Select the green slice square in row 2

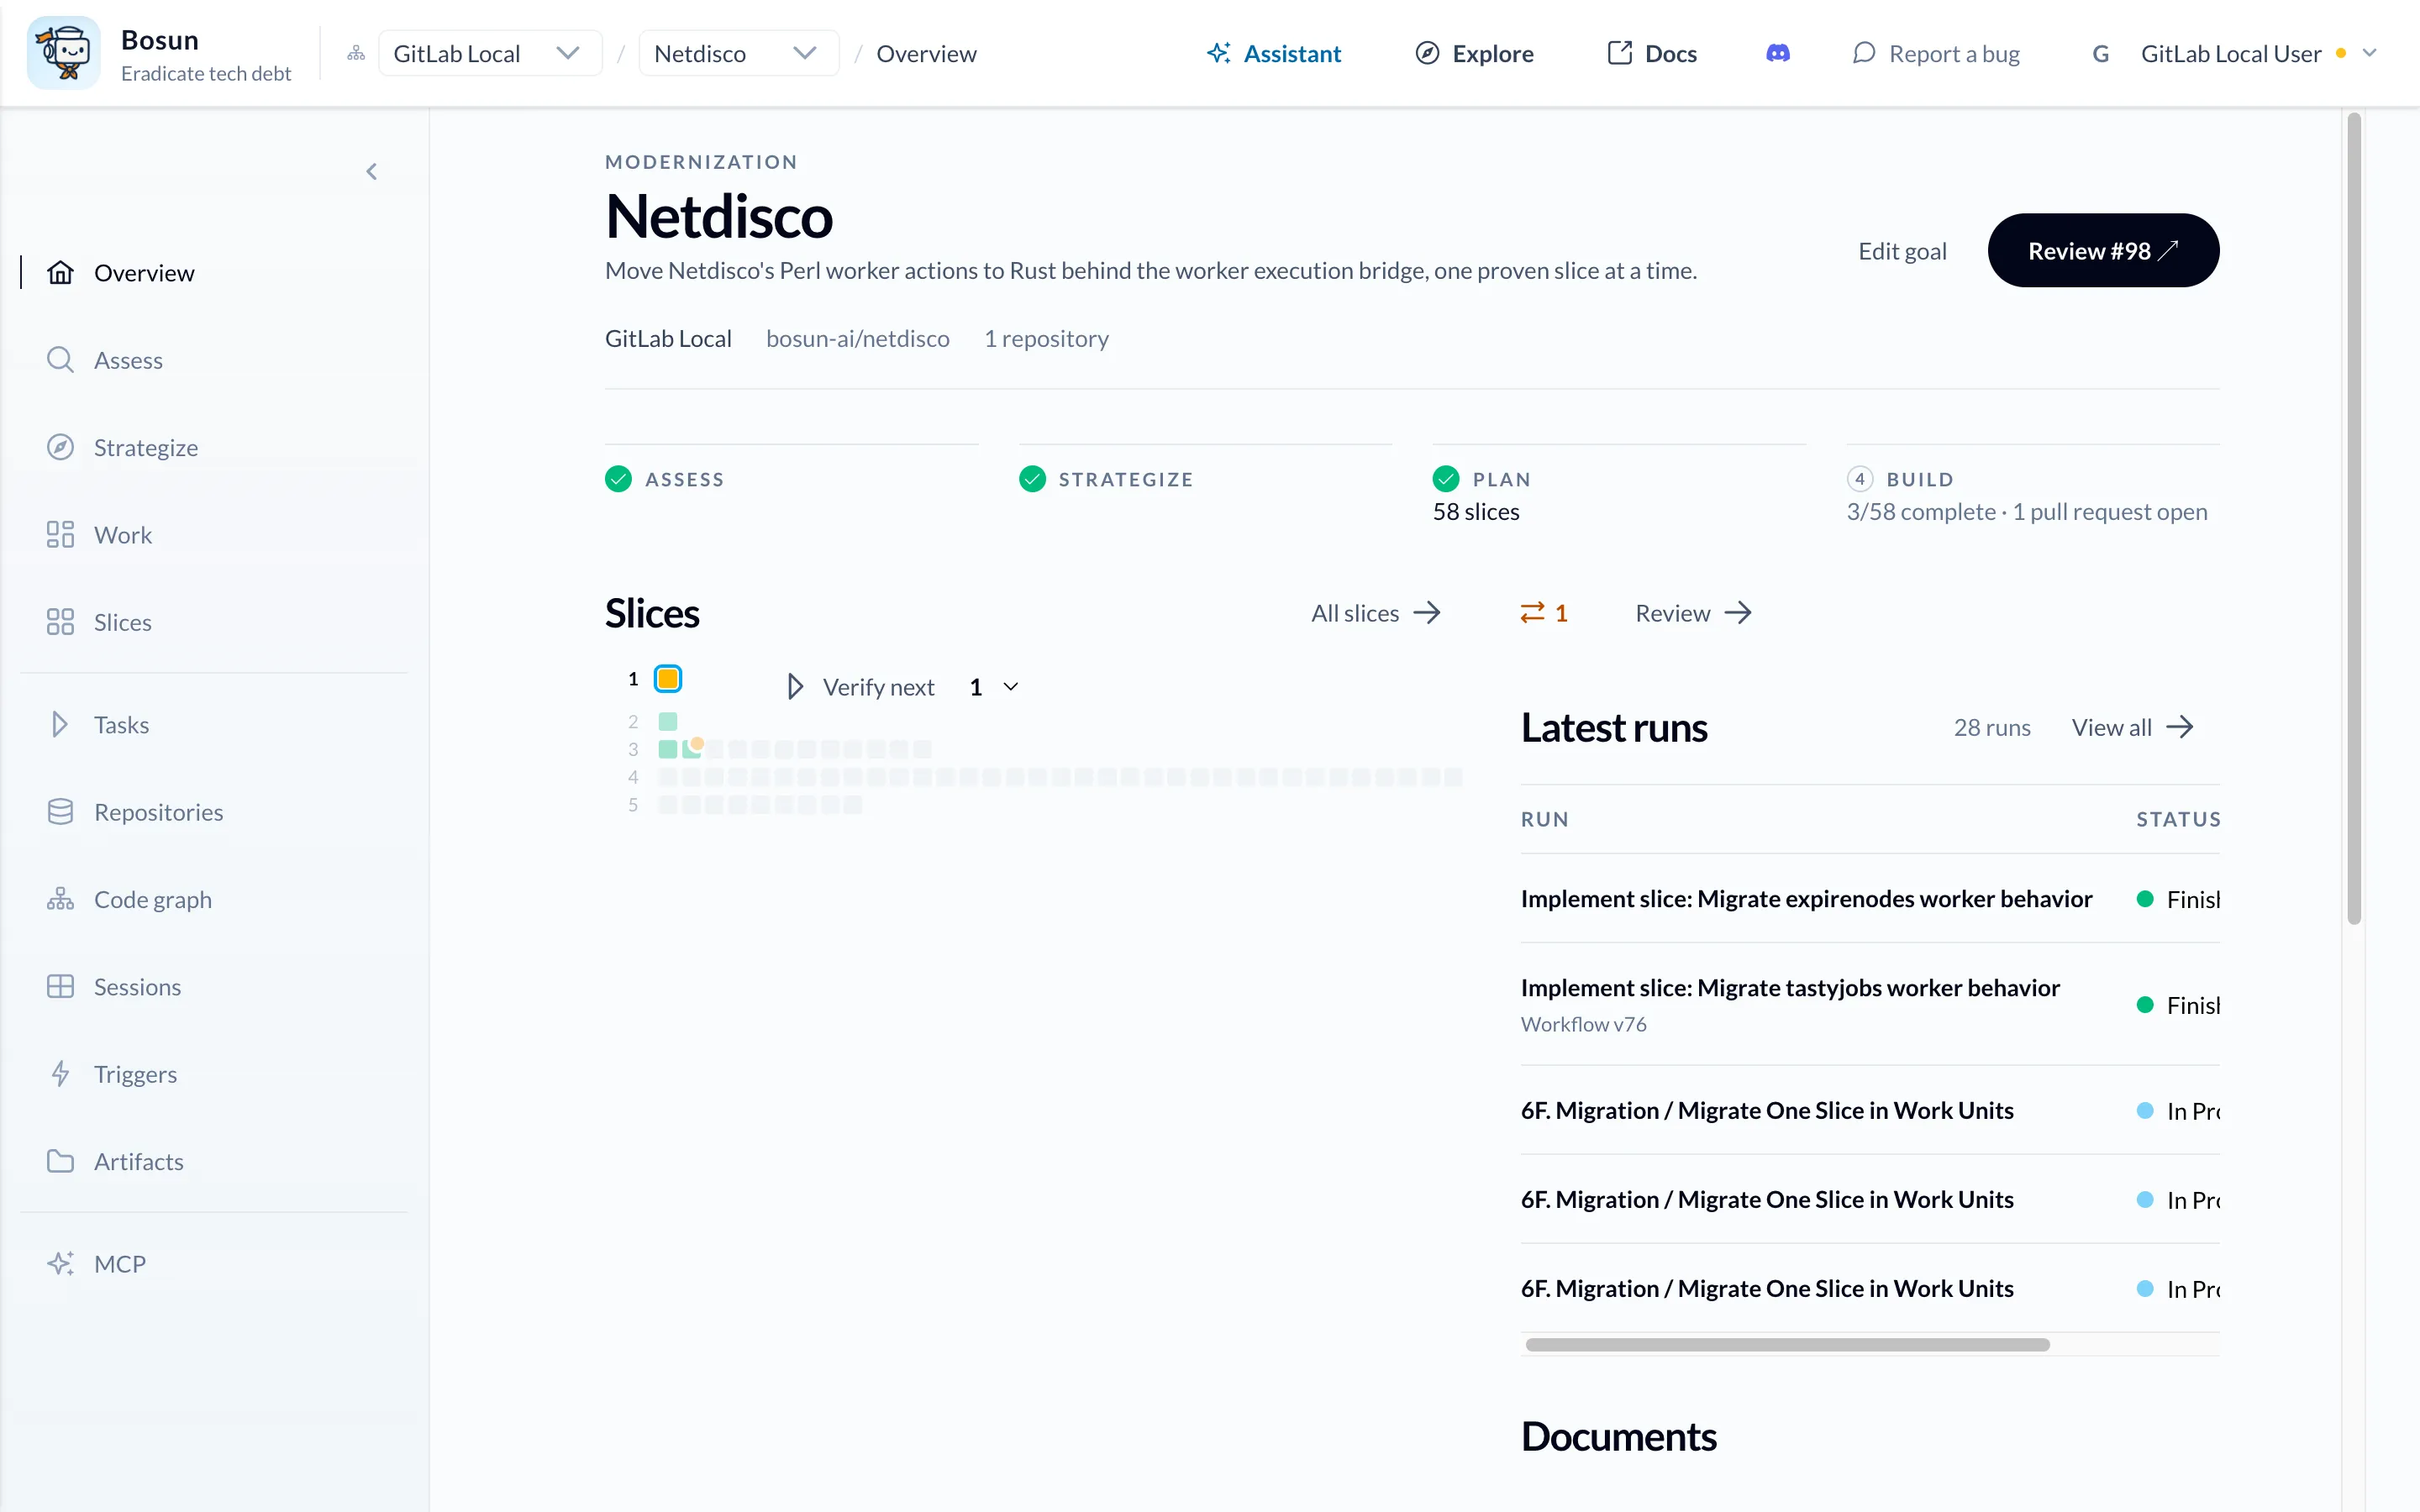(x=668, y=721)
